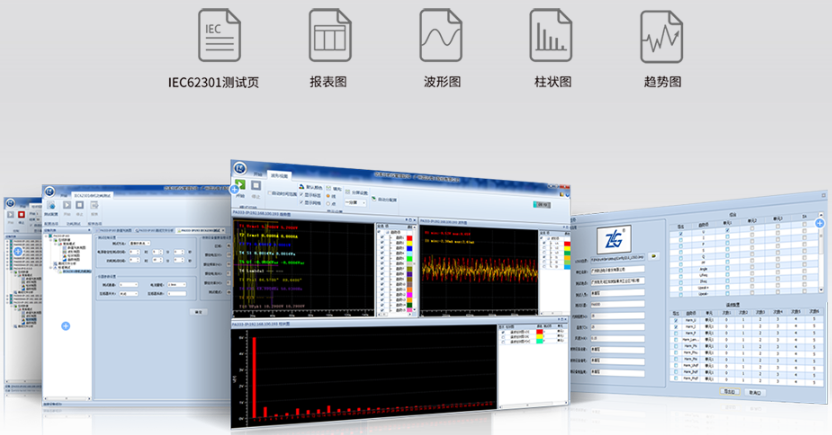The height and width of the screenshot is (435, 832).
Task: Select the line (线) radio button
Action: [328, 196]
